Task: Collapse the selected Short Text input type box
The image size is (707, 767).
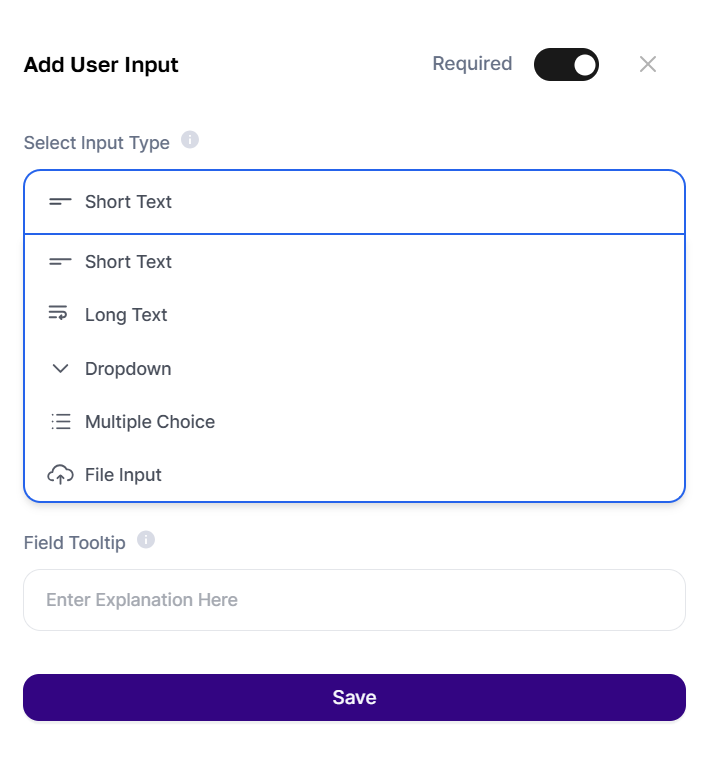Action: [354, 202]
